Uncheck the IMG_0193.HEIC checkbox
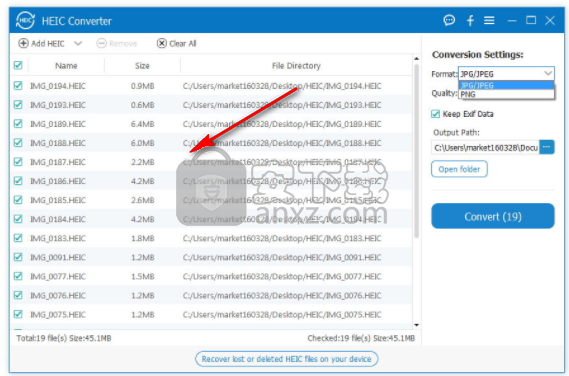 click(18, 105)
